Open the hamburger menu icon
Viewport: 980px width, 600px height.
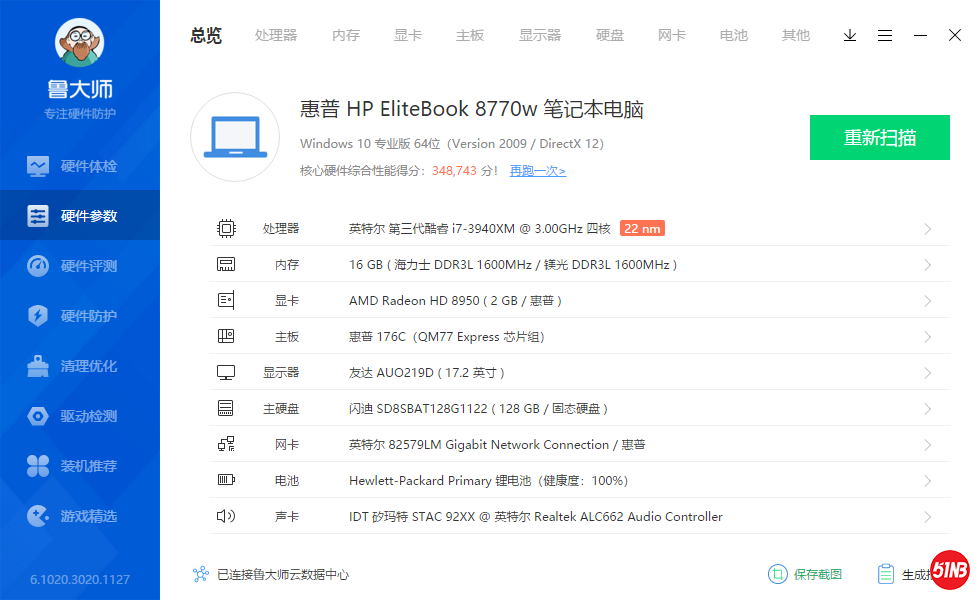point(885,35)
